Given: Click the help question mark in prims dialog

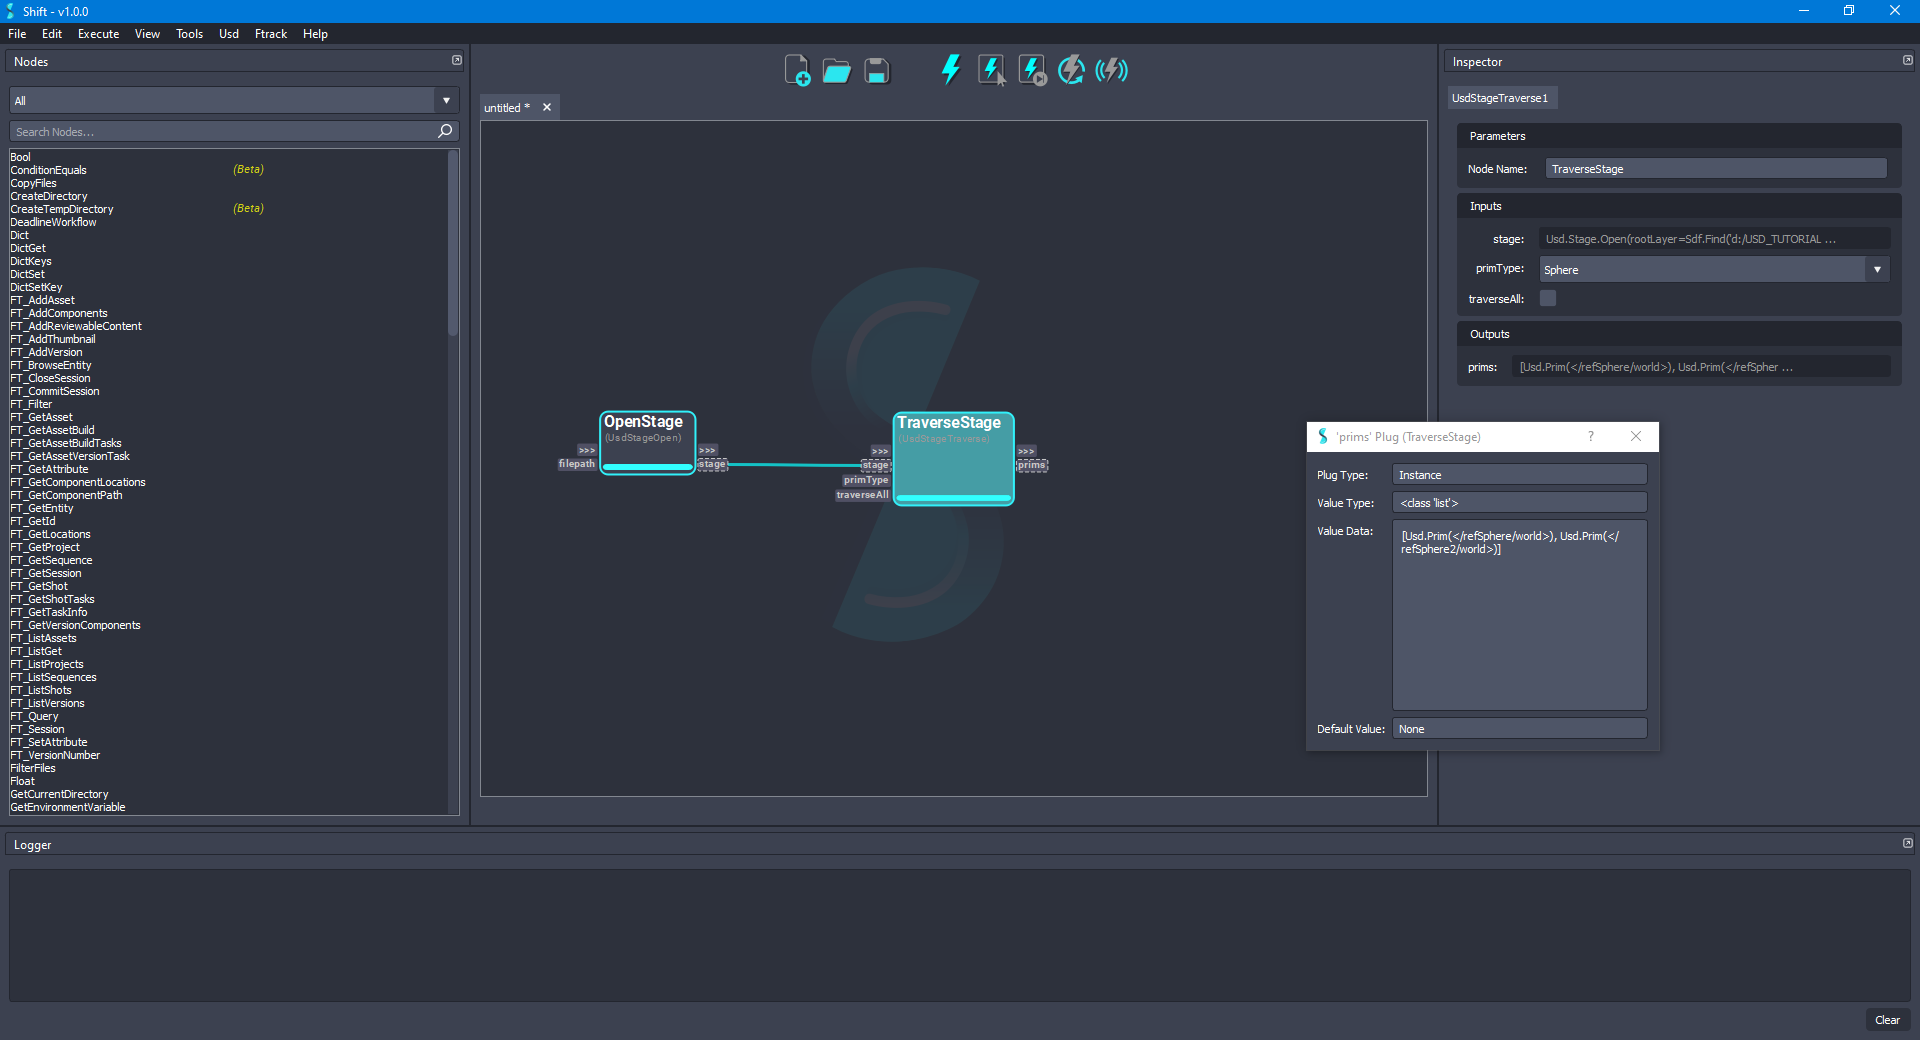Looking at the screenshot, I should [1590, 436].
